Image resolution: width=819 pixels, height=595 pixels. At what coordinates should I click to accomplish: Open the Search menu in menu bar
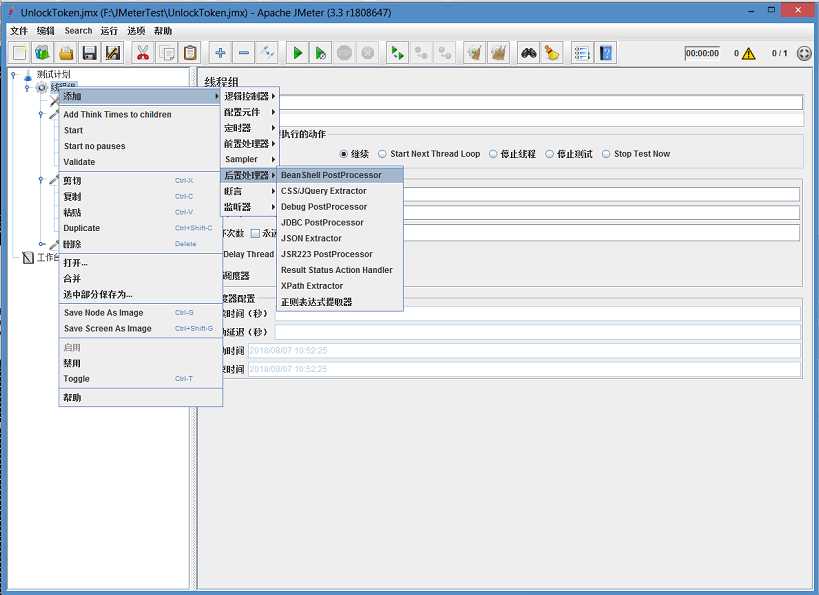(x=78, y=31)
